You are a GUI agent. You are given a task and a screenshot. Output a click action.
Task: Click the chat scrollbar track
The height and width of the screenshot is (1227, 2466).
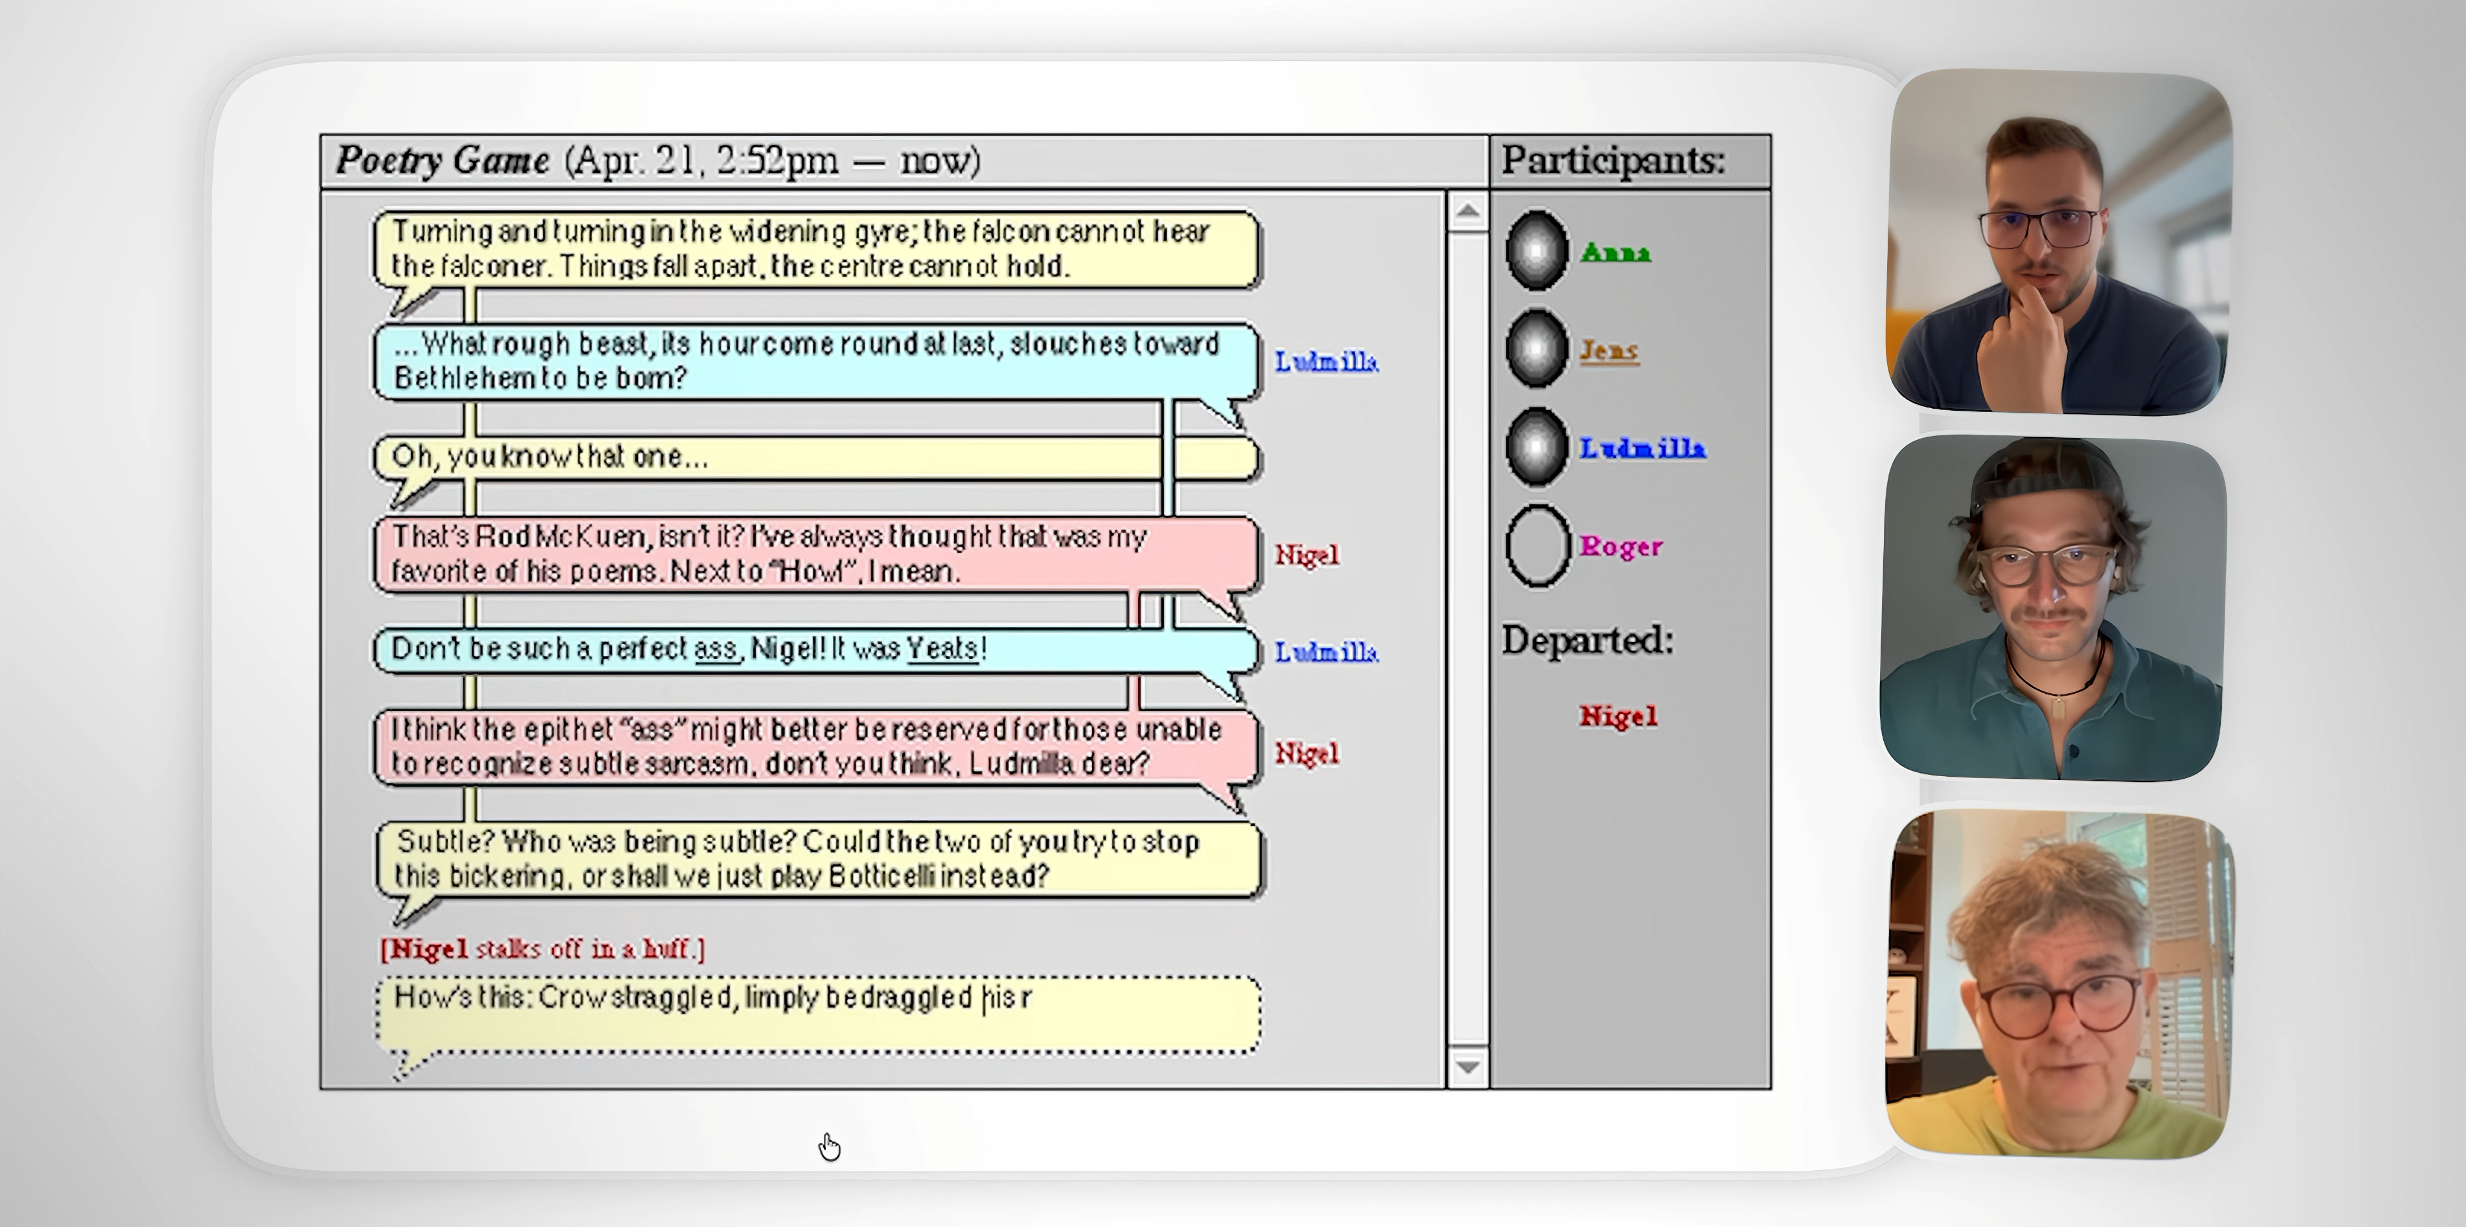[1467, 639]
